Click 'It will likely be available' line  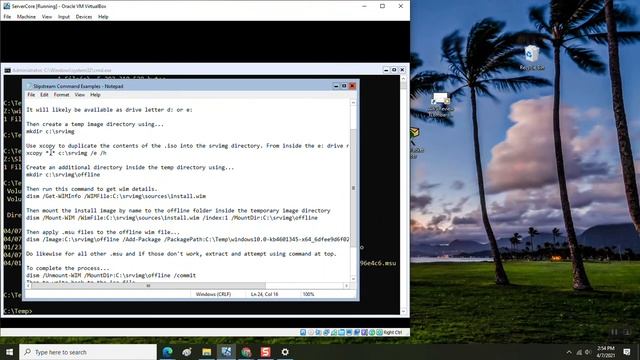point(109,110)
